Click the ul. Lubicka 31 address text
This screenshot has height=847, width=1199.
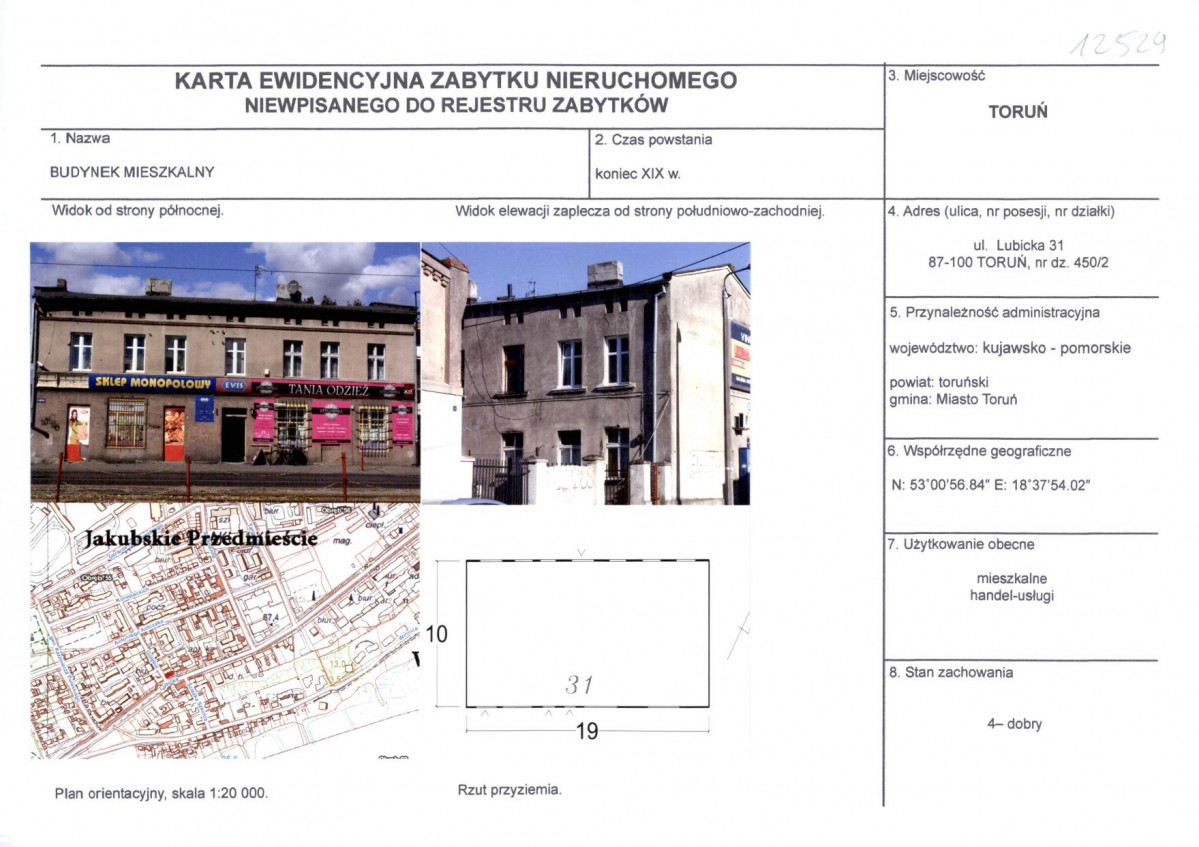[x=1018, y=245]
